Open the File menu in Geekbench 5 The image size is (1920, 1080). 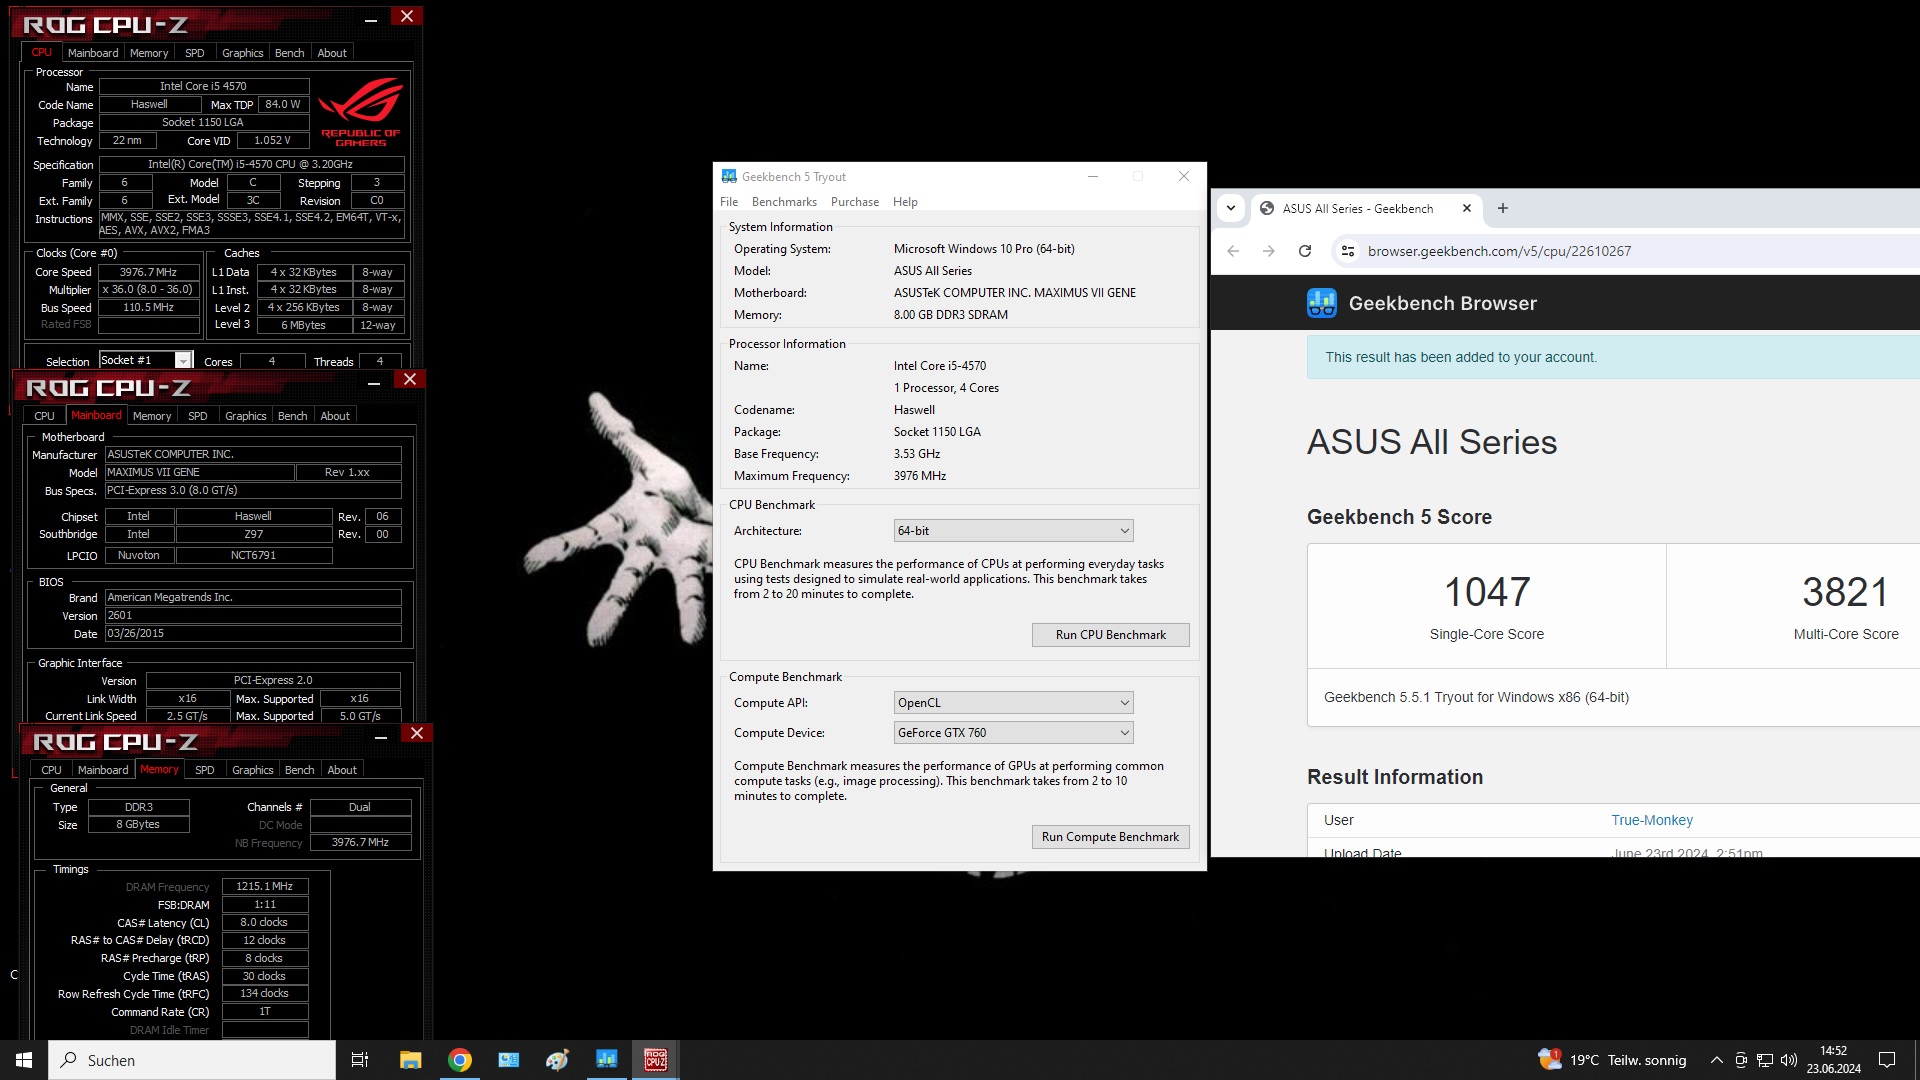pos(729,202)
